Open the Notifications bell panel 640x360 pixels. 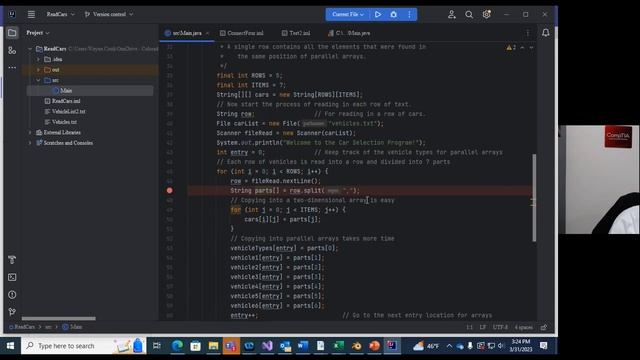coord(545,33)
